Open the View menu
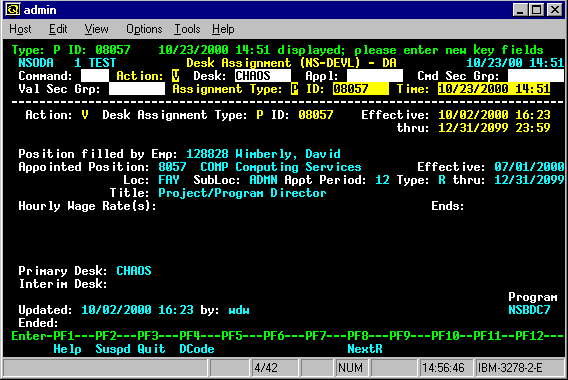The width and height of the screenshot is (568, 380). (96, 29)
